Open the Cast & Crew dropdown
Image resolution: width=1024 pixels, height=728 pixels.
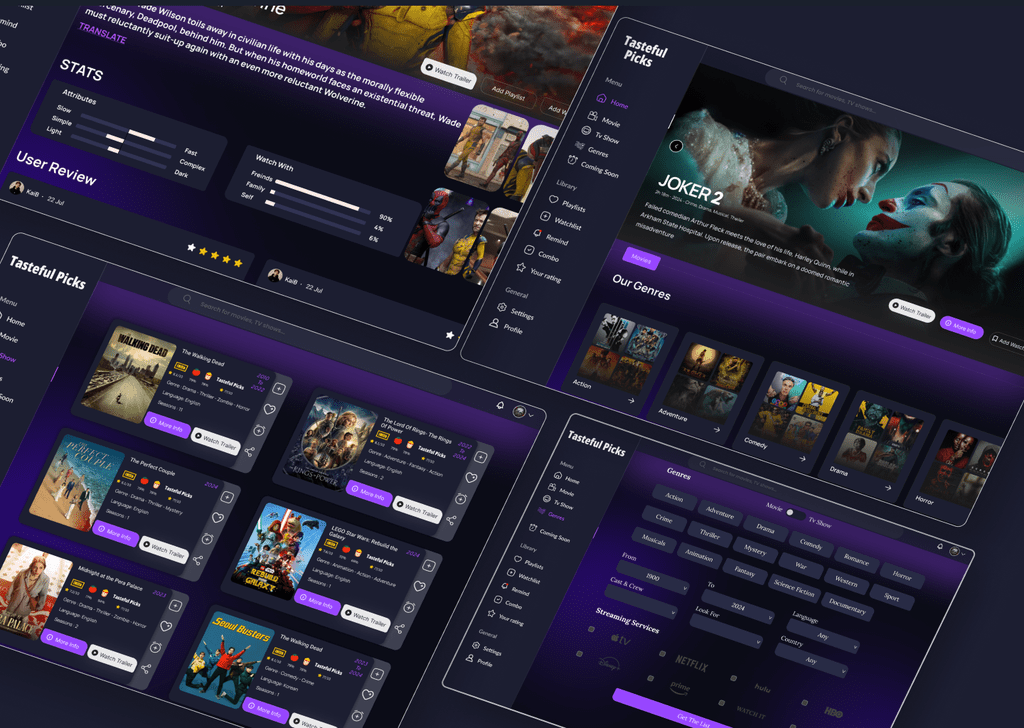click(x=641, y=601)
